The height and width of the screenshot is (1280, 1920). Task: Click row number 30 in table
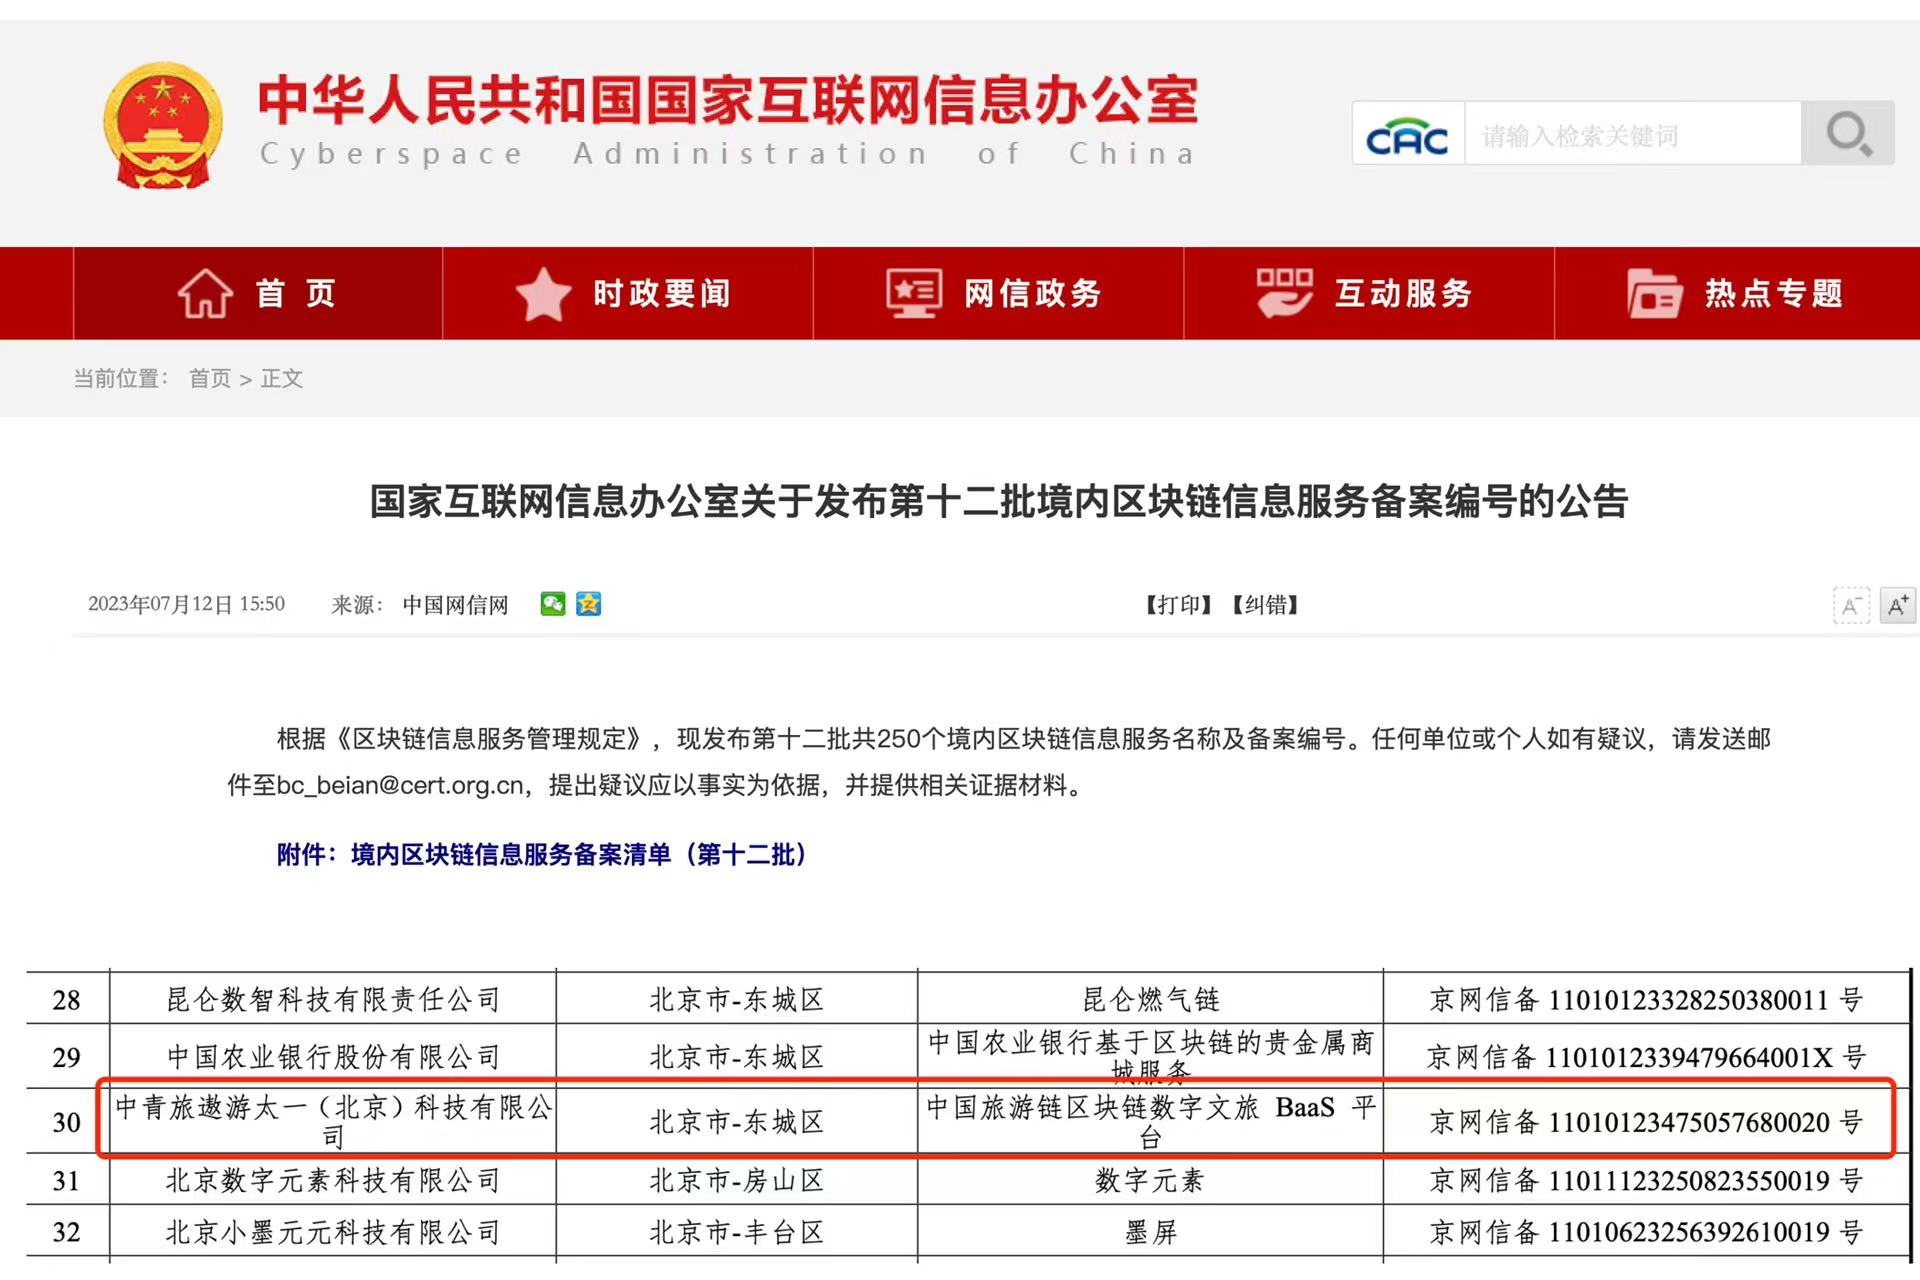(67, 1122)
